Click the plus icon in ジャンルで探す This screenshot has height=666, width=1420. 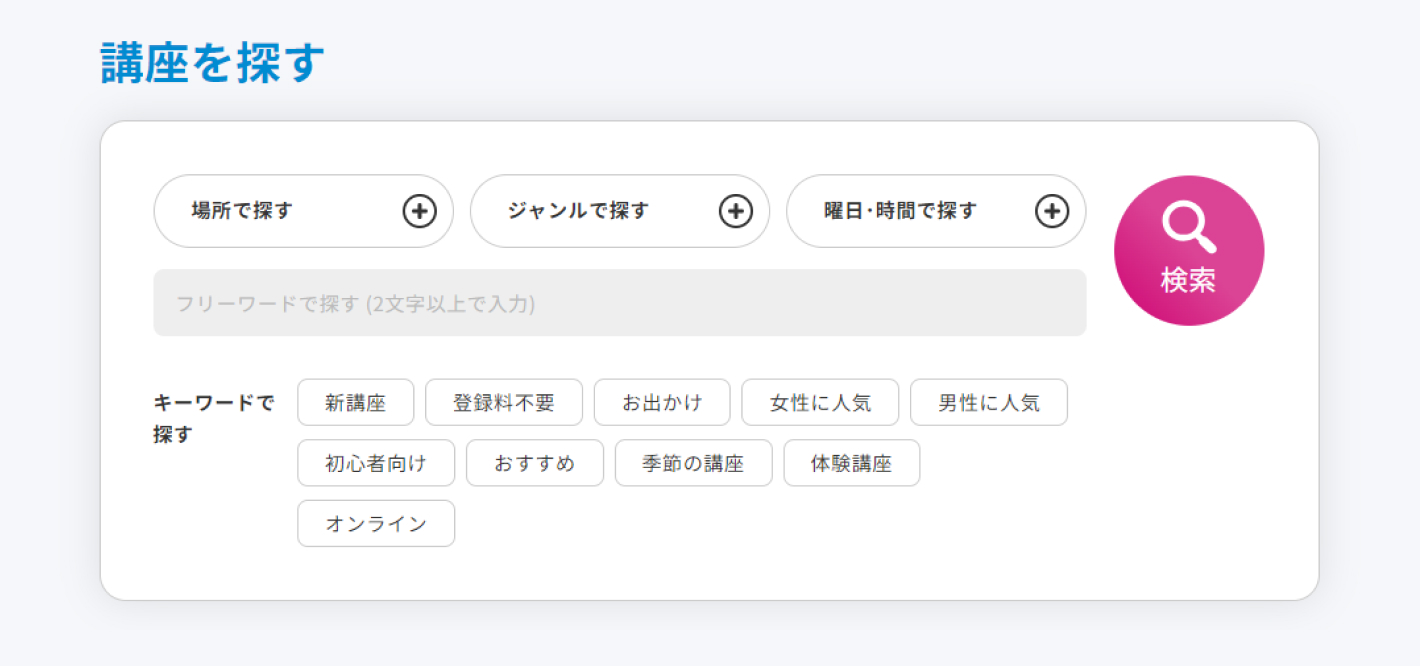736,211
